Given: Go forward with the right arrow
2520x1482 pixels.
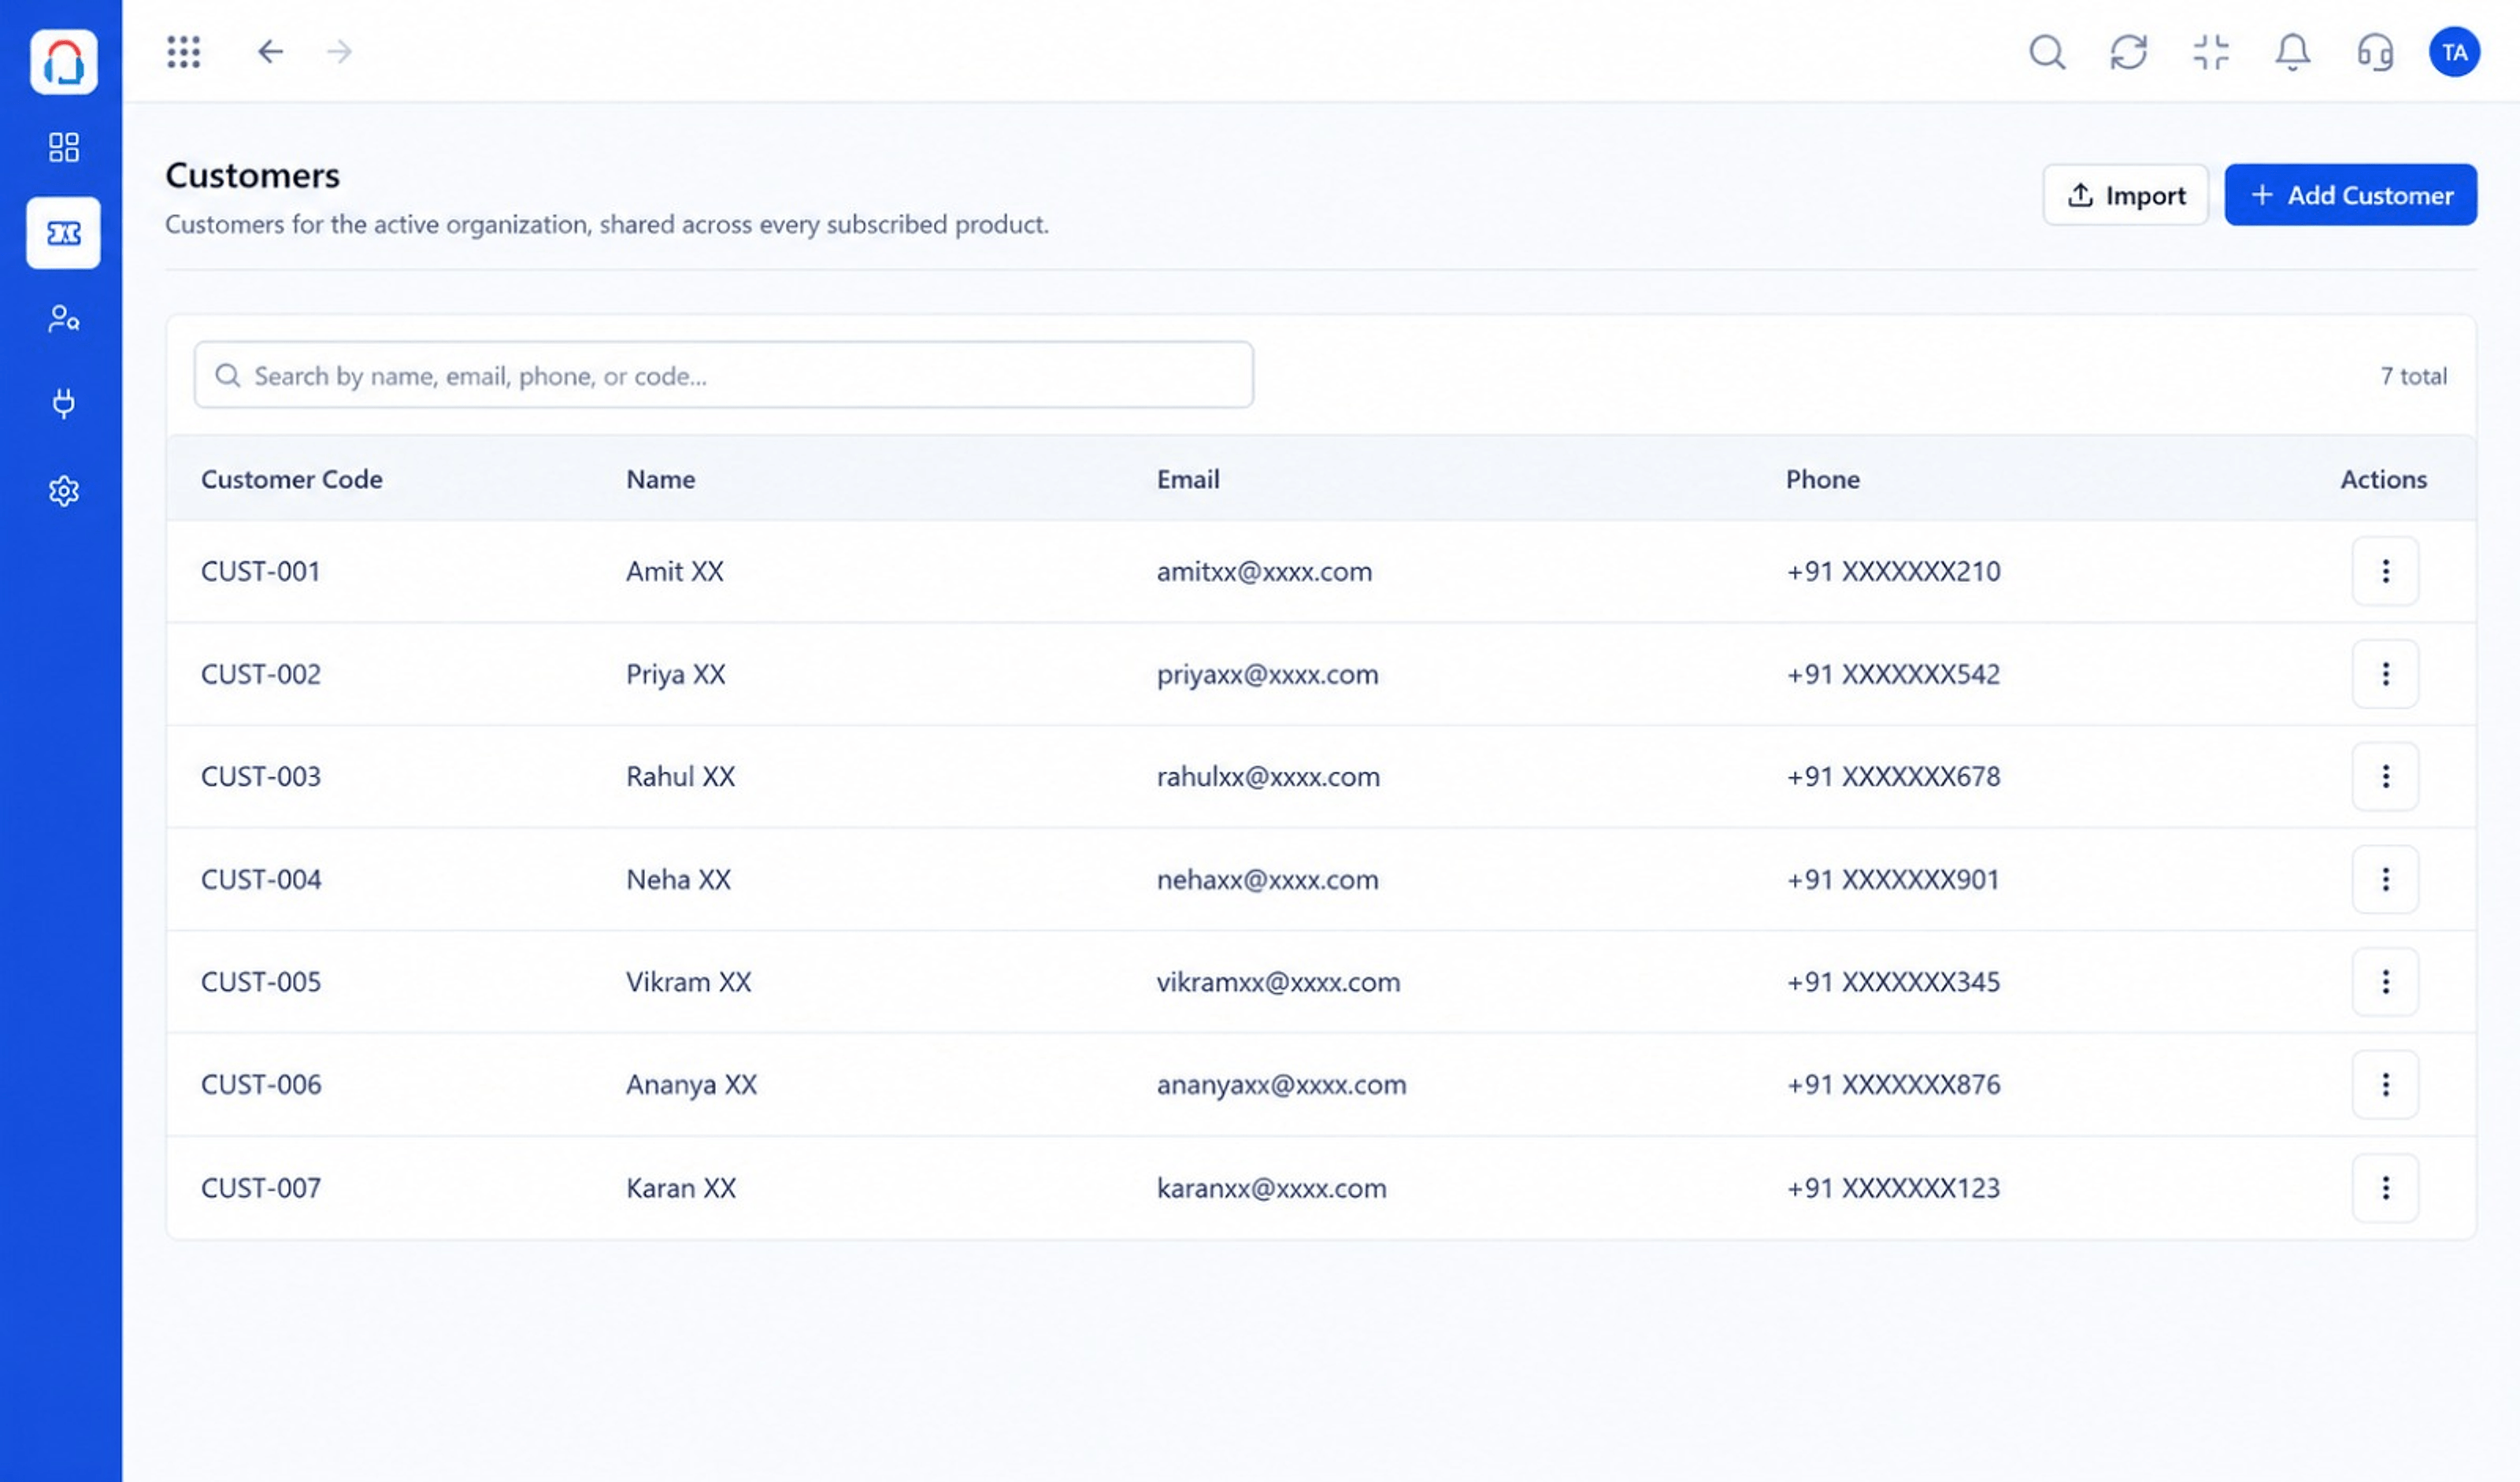Looking at the screenshot, I should [340, 52].
